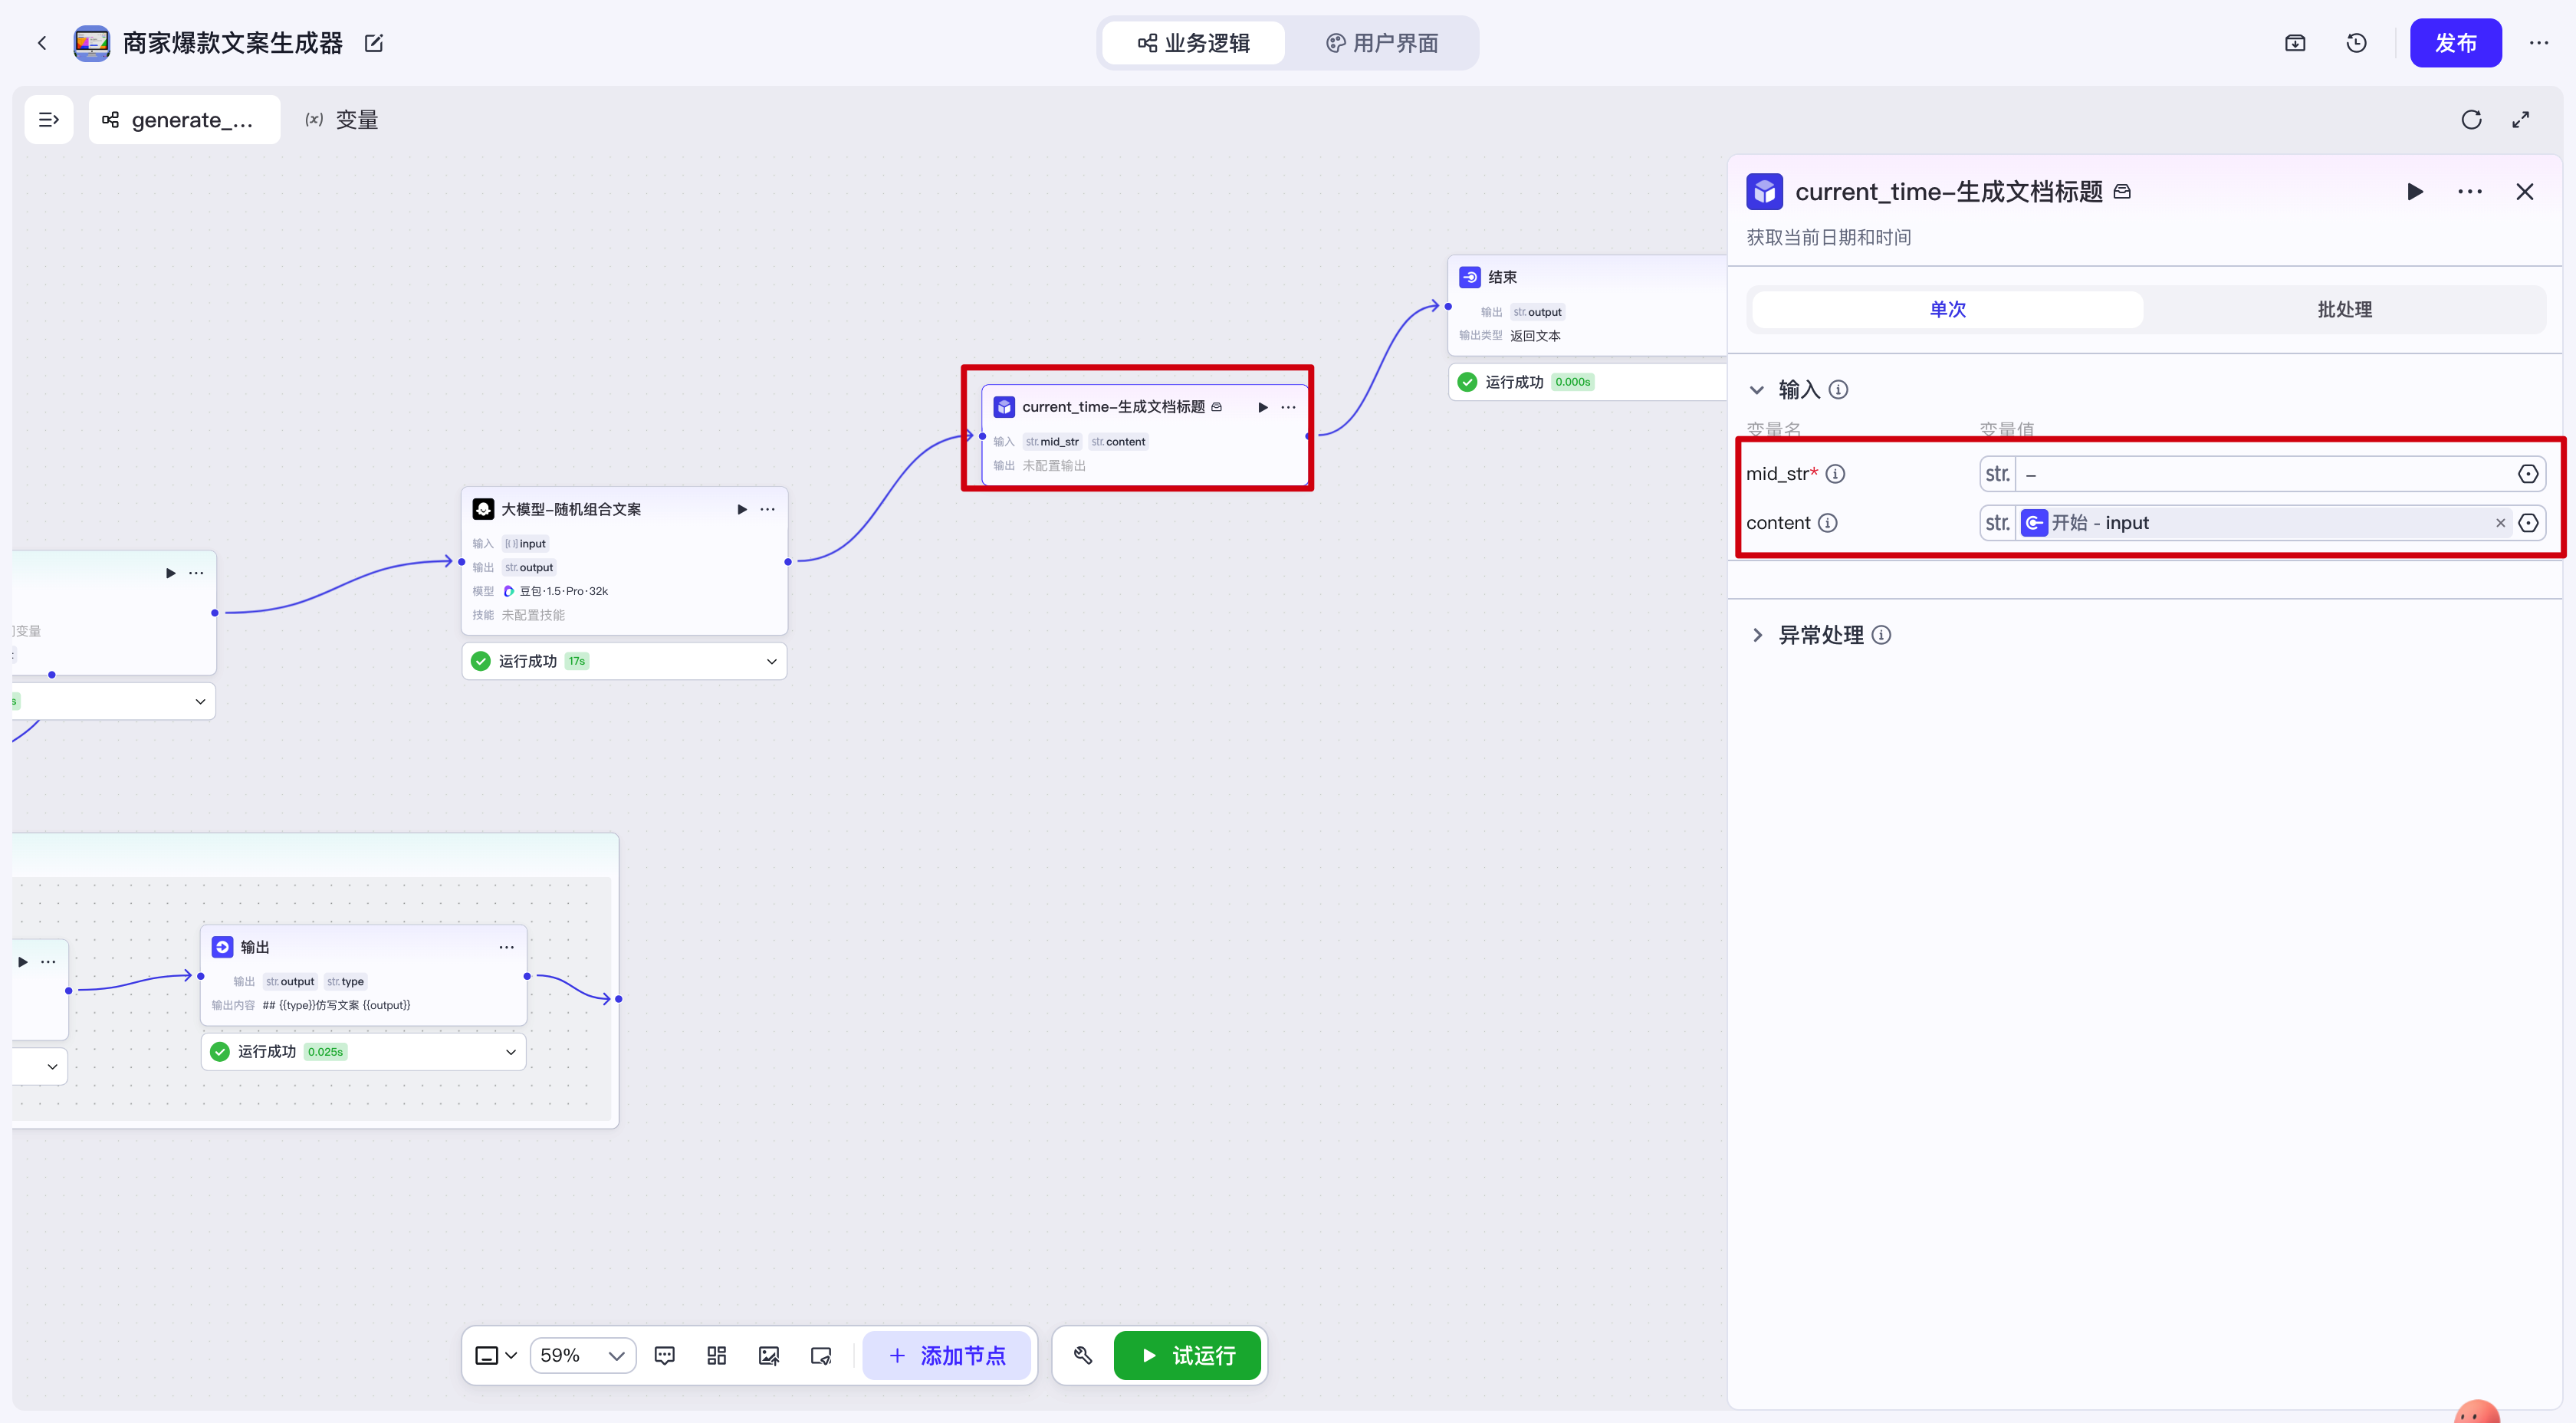Run the current_time node from the panel play icon
This screenshot has height=1423, width=2576.
(2414, 192)
